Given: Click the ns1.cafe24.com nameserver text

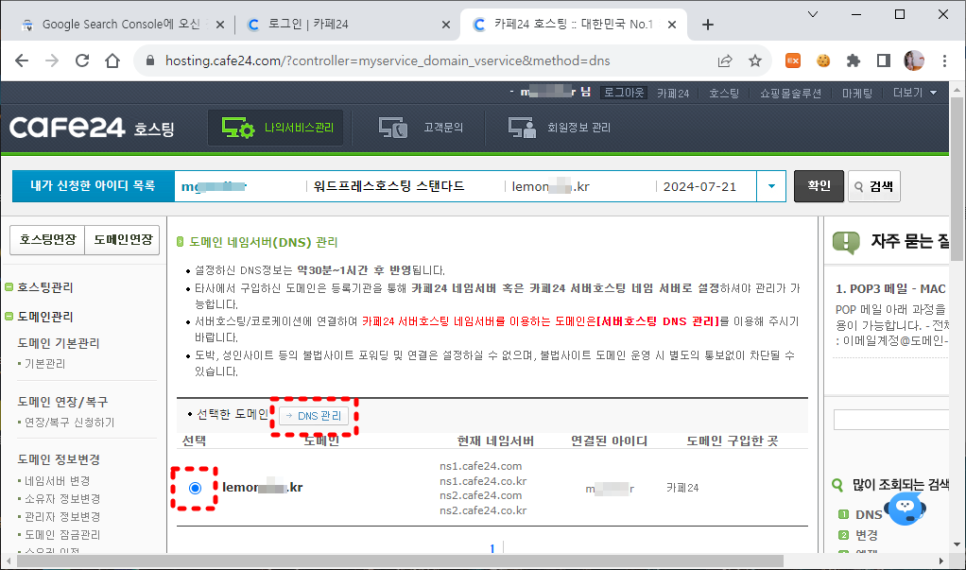Looking at the screenshot, I should click(481, 466).
